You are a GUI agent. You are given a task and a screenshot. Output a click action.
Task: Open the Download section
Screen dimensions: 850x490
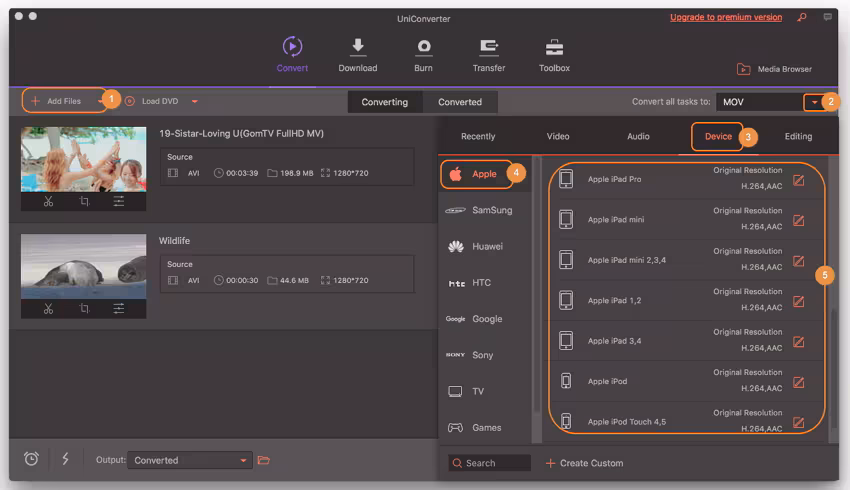coord(358,54)
